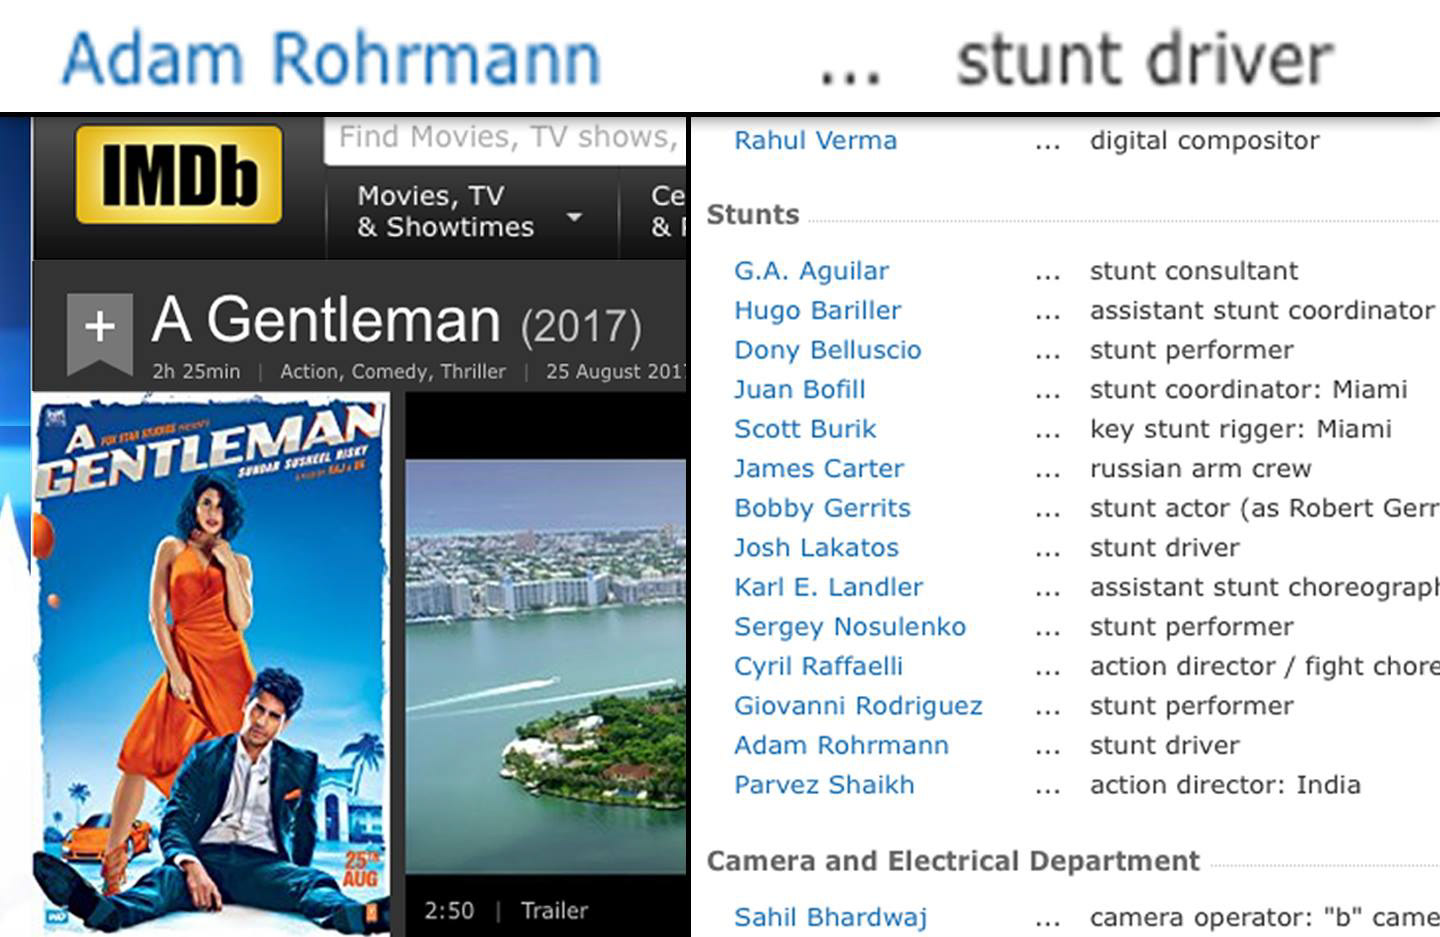Open Movies, TV & Showtimes menu

pos(471,211)
